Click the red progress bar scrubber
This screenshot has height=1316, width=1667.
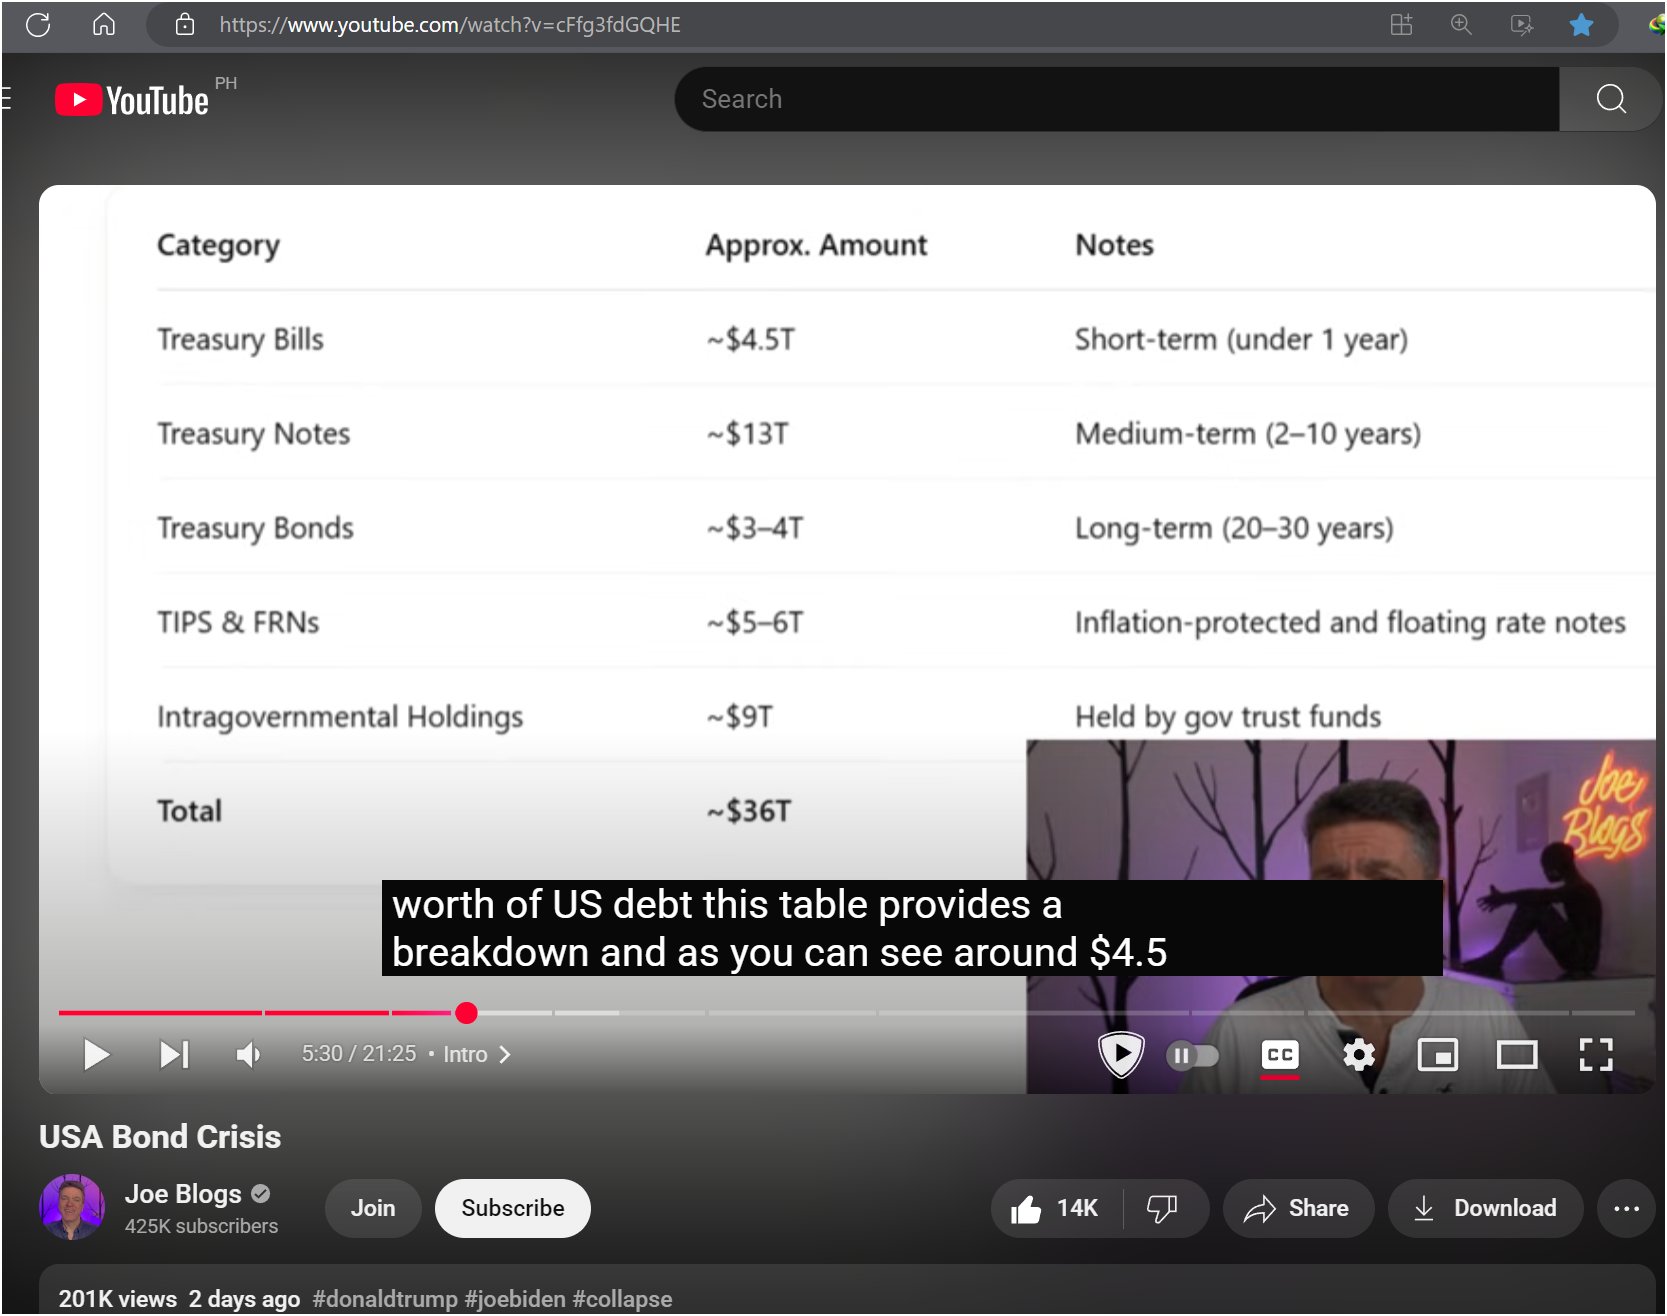click(466, 1013)
